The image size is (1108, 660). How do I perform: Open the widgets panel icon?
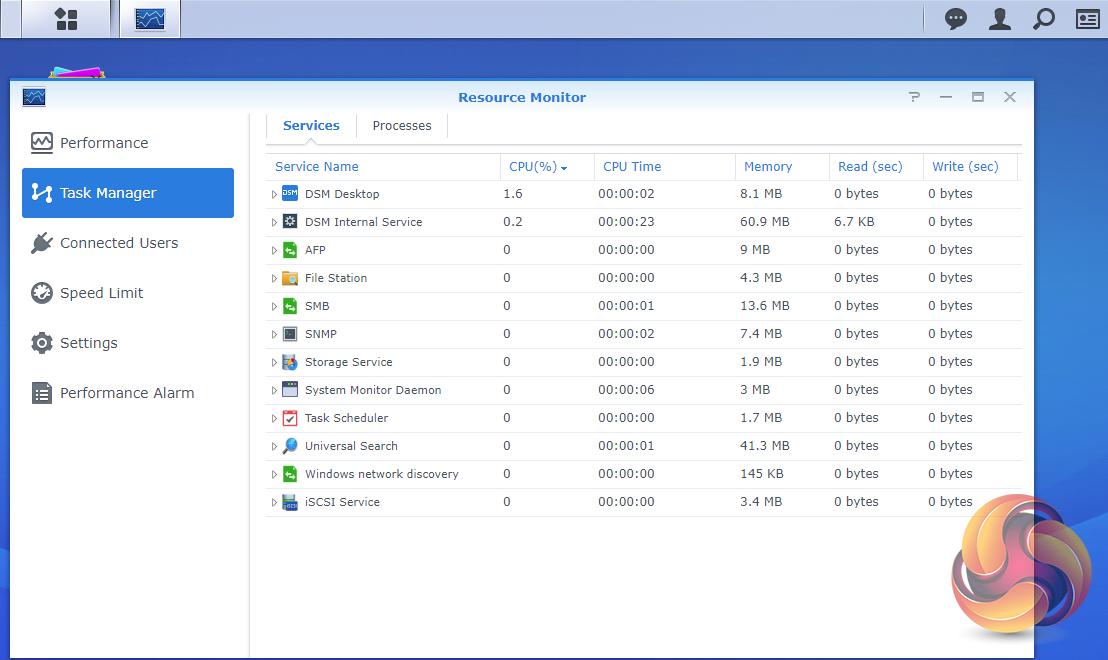[1087, 19]
